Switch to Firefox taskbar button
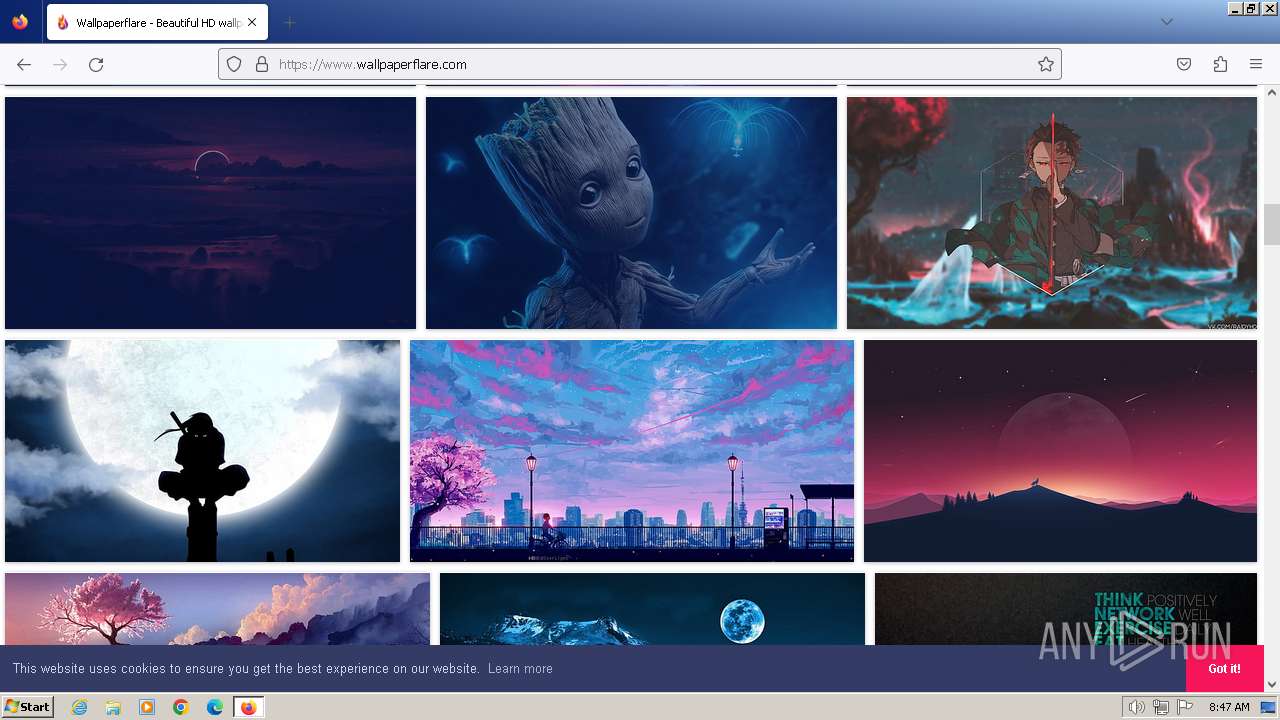1280x720 pixels. click(248, 707)
